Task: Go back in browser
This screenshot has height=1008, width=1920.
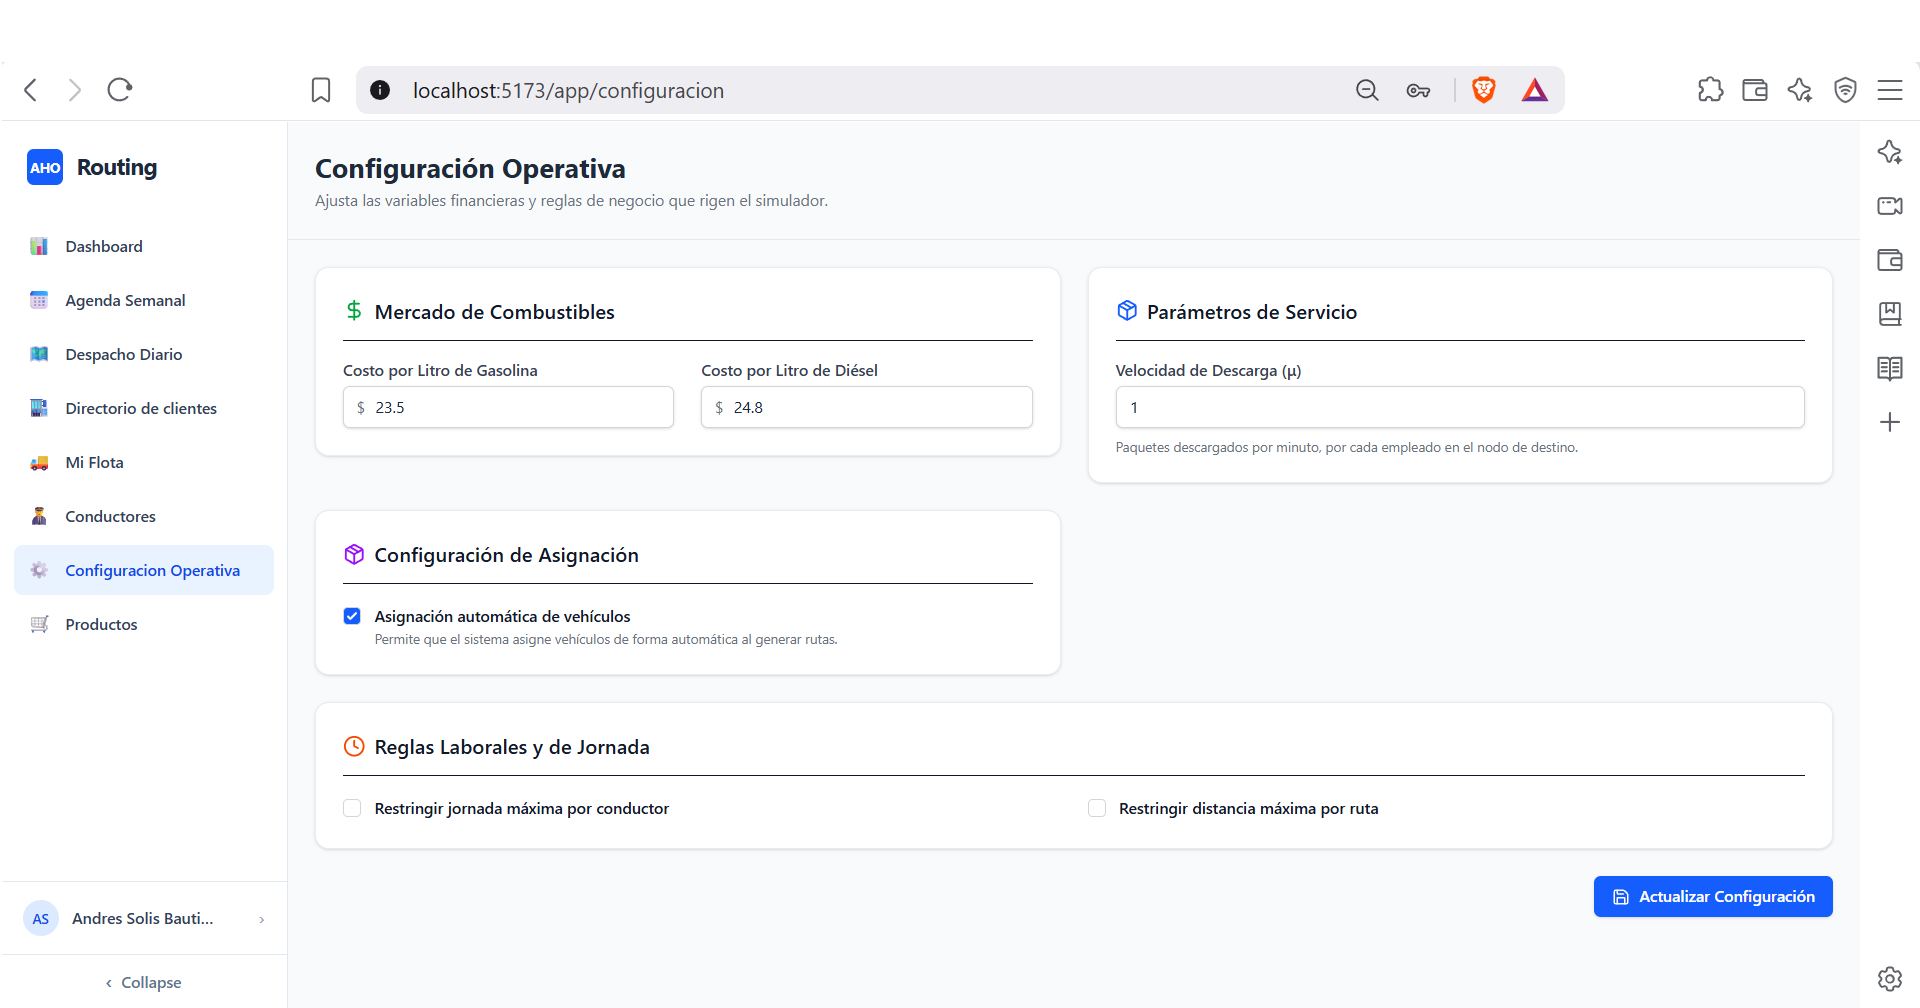Action: pyautogui.click(x=31, y=90)
